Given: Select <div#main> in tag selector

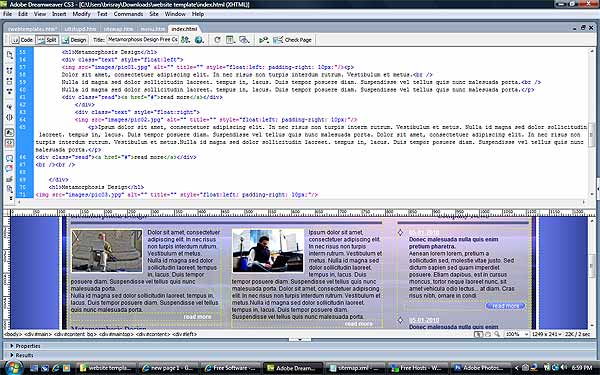Looking at the screenshot, I should [x=38, y=334].
